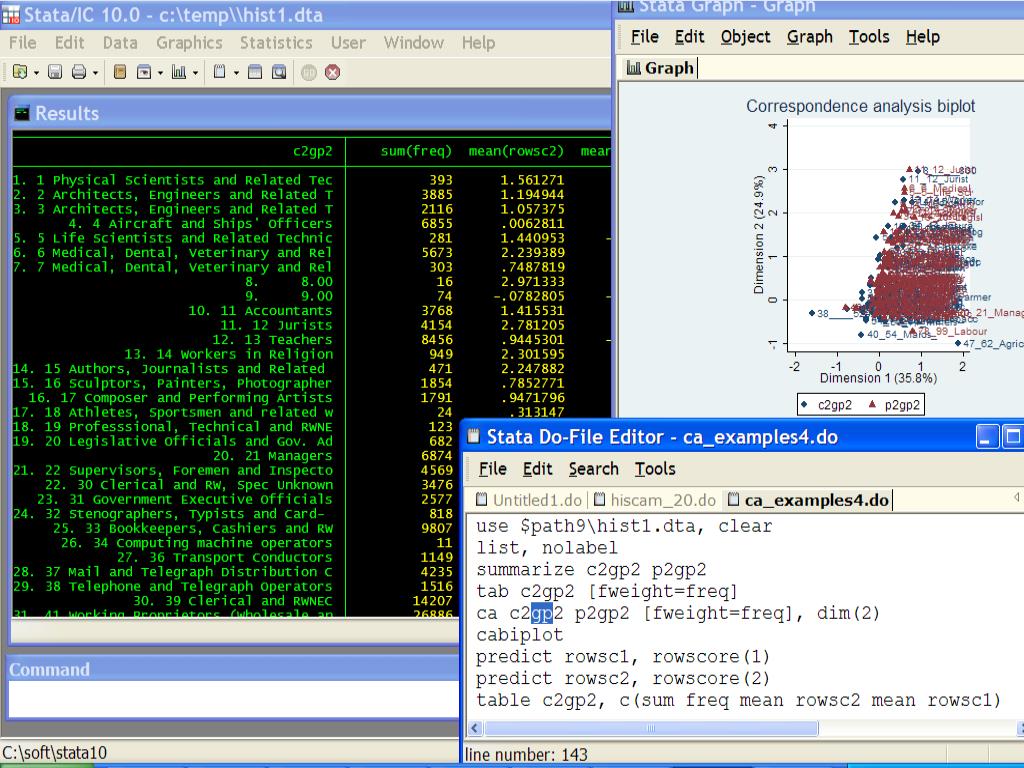The height and width of the screenshot is (768, 1024).
Task: Click the Stata/IC title bar application icon
Action: [10, 14]
